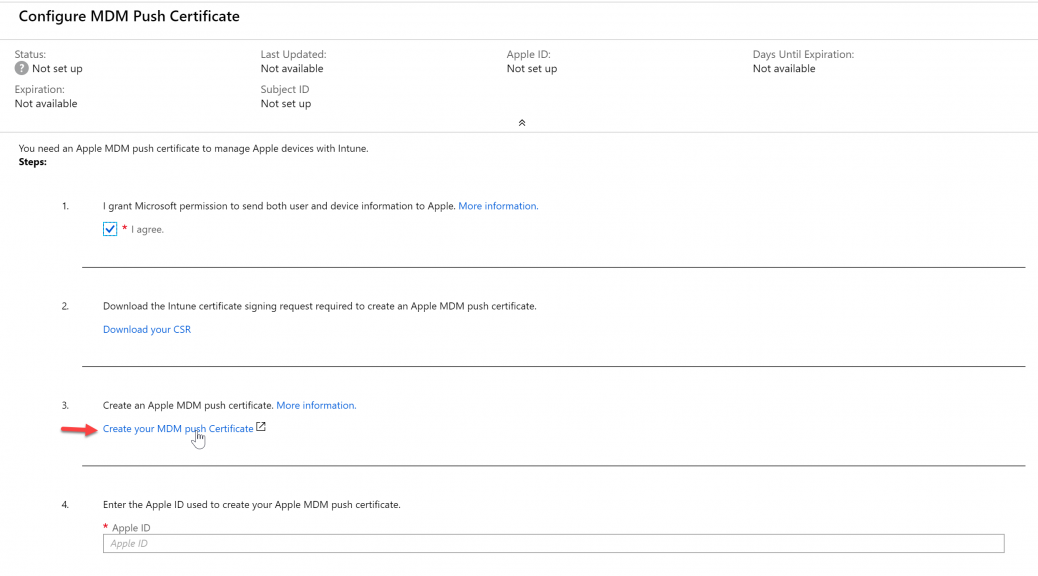
Task: Select the Expiration label
Action: (40, 89)
